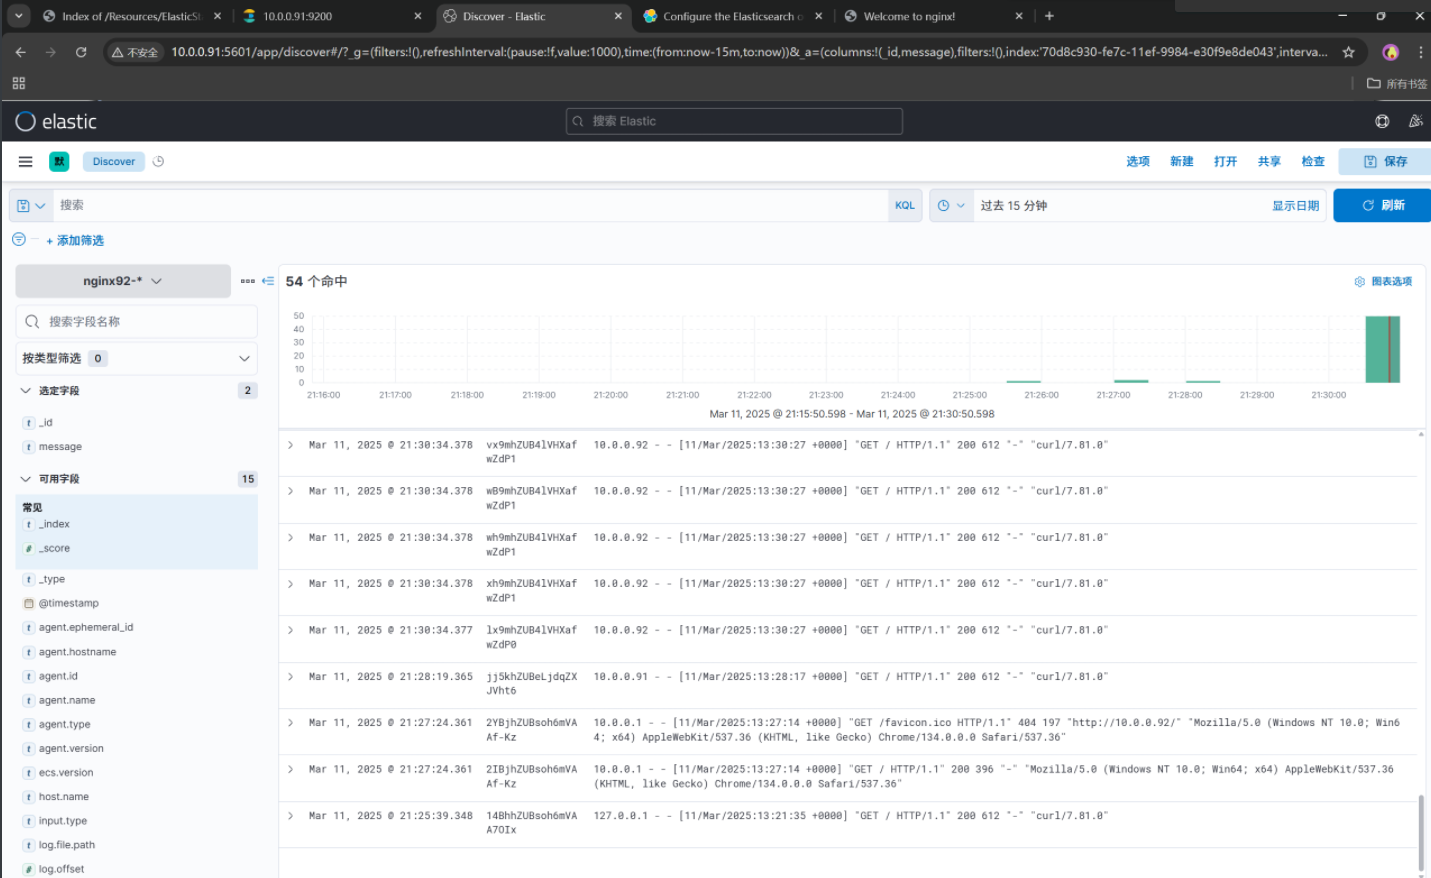Viewport: 1431px width, 878px height.
Task: Click the elastic logo
Action: pos(56,121)
